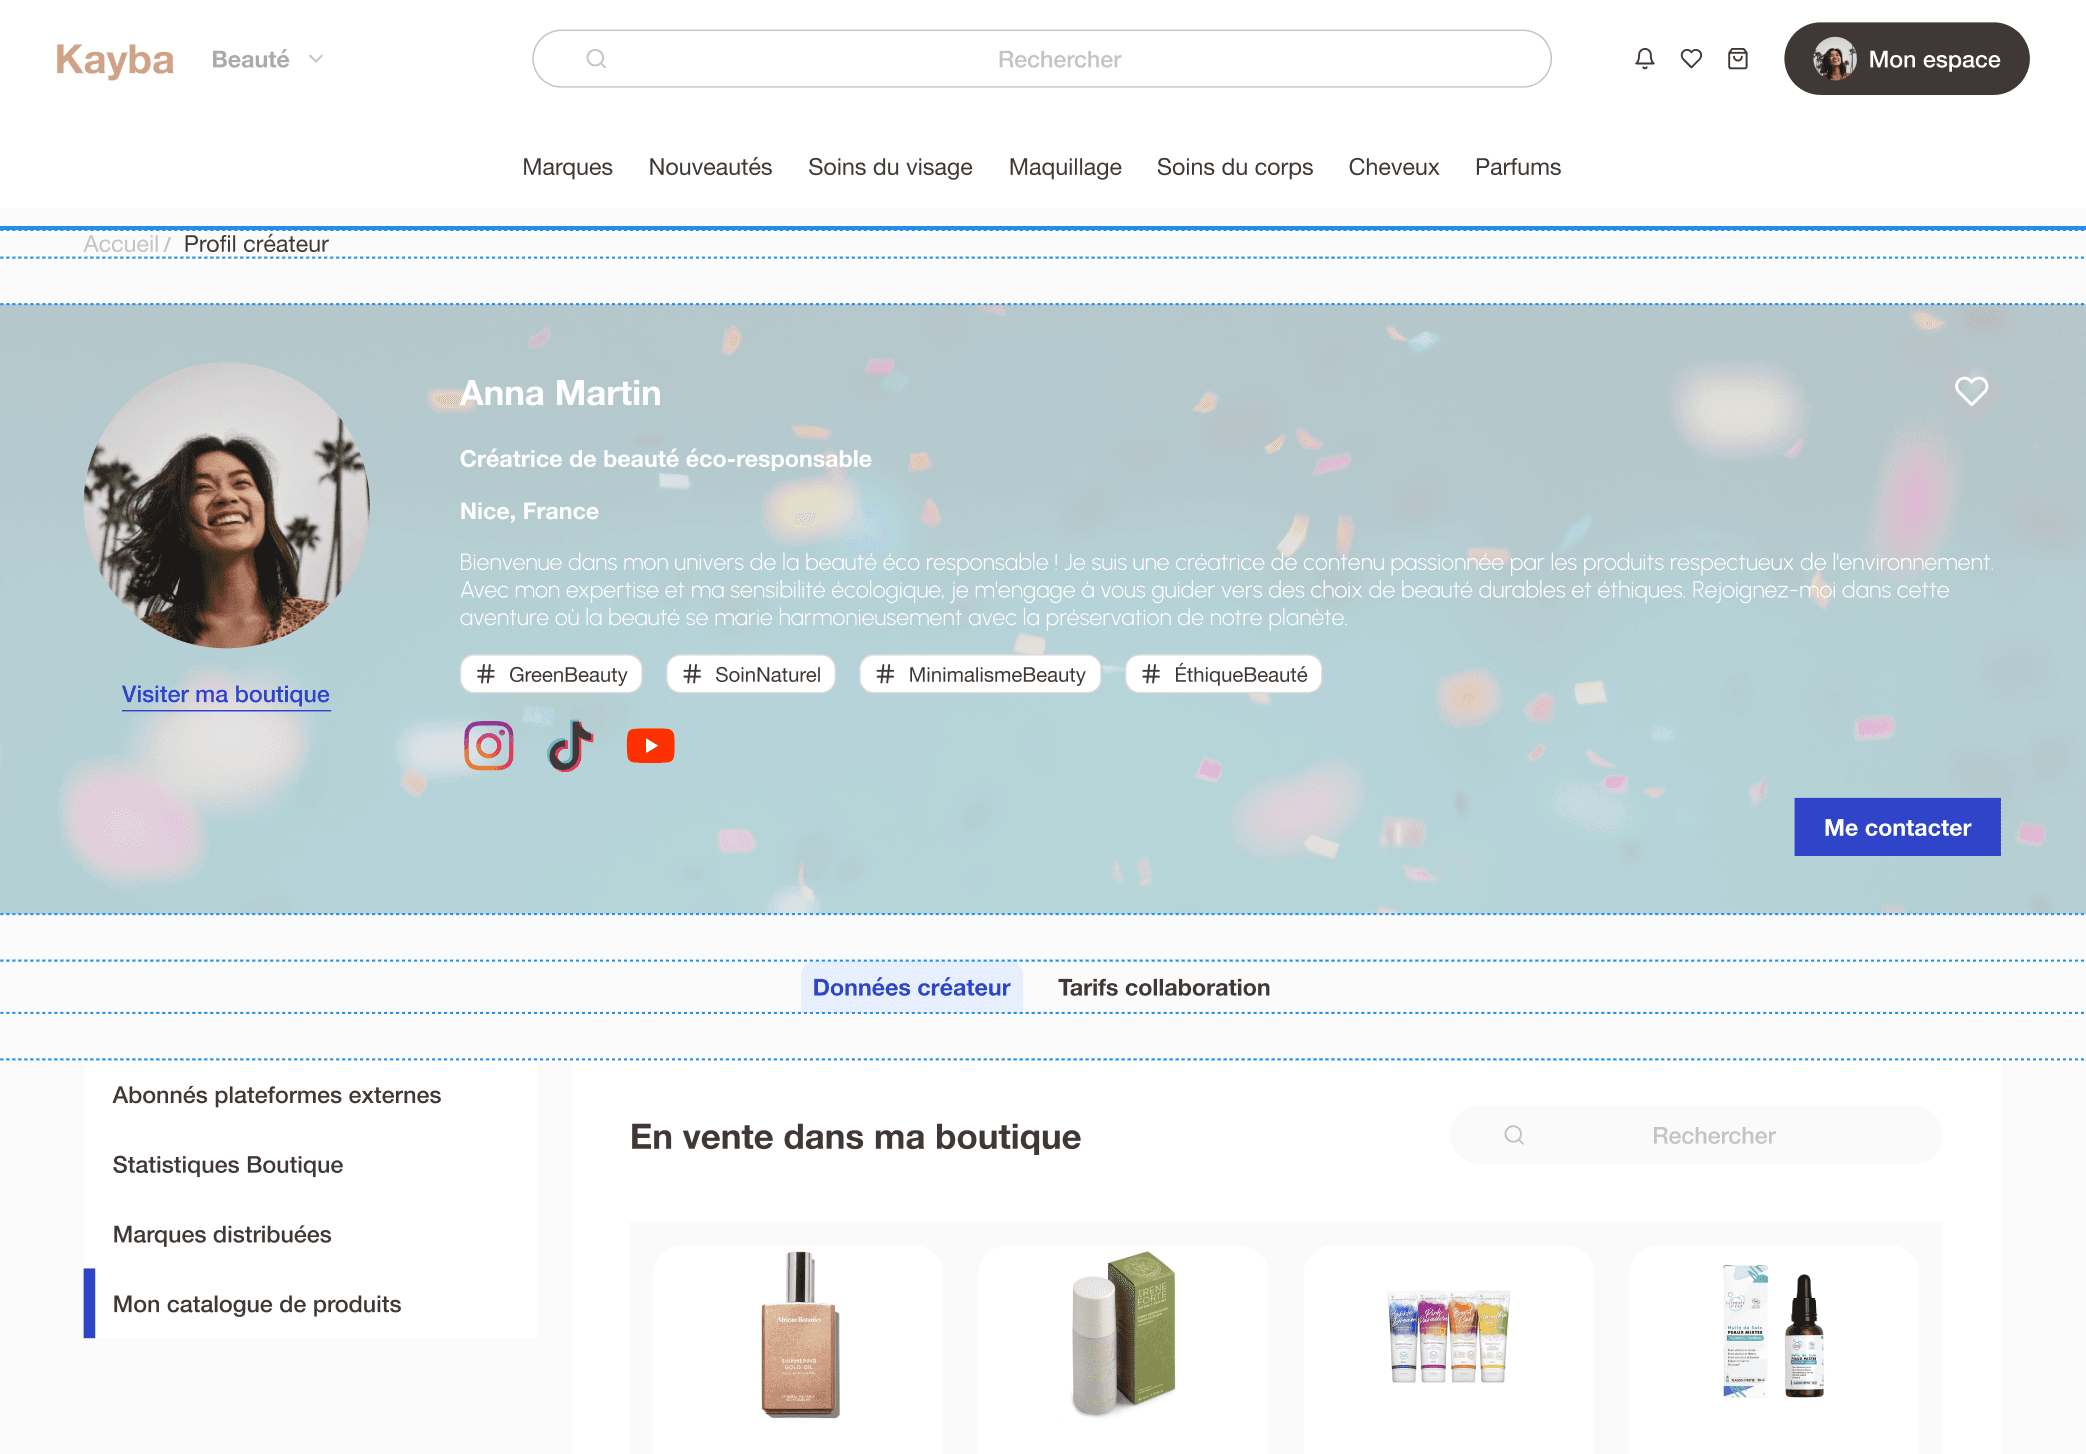2086x1454 pixels.
Task: Select the GreenBeauty hashtag
Action: pyautogui.click(x=550, y=674)
